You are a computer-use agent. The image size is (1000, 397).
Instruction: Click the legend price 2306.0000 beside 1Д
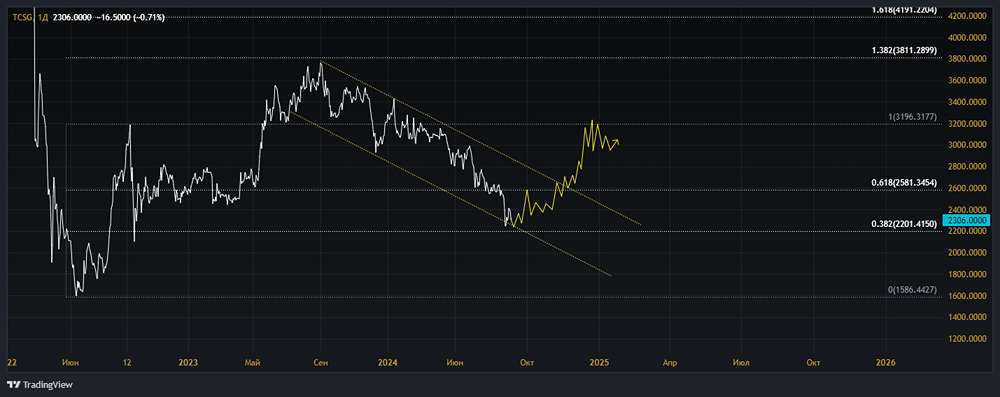(x=72, y=17)
